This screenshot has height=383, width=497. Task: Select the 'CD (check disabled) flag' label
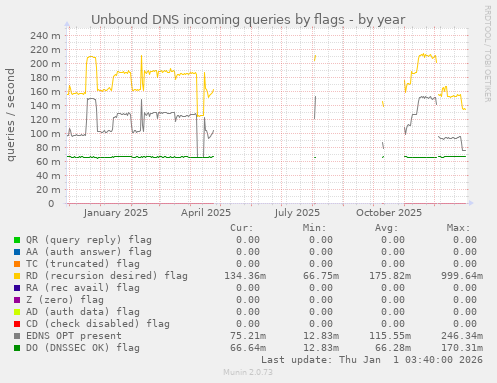(x=98, y=324)
